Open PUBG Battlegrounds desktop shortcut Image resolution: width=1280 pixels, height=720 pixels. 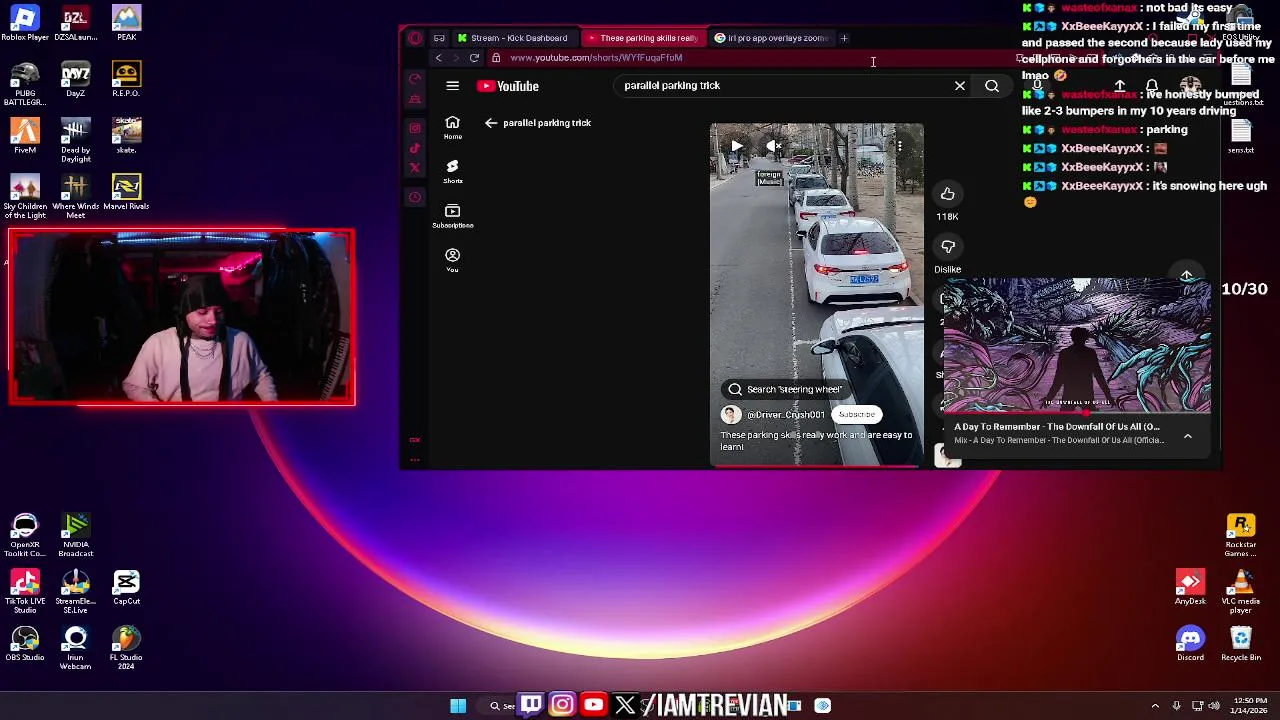point(25,84)
